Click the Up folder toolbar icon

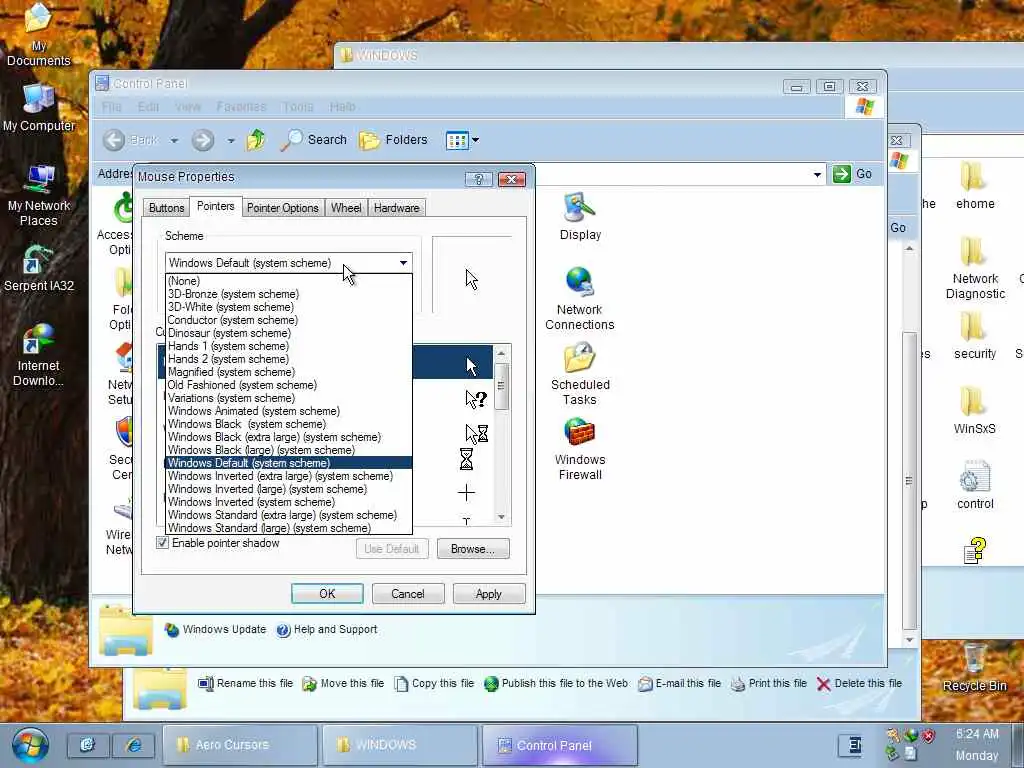pyautogui.click(x=256, y=140)
